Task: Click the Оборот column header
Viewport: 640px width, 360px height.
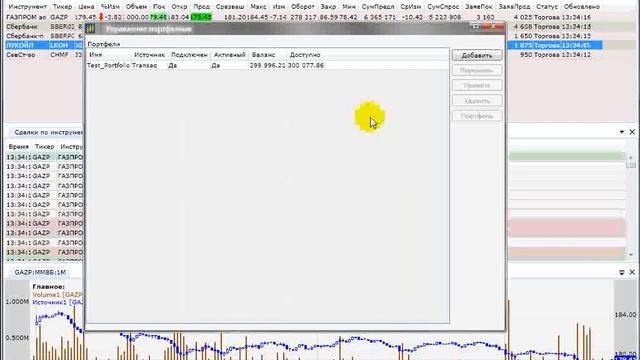Action: click(303, 7)
